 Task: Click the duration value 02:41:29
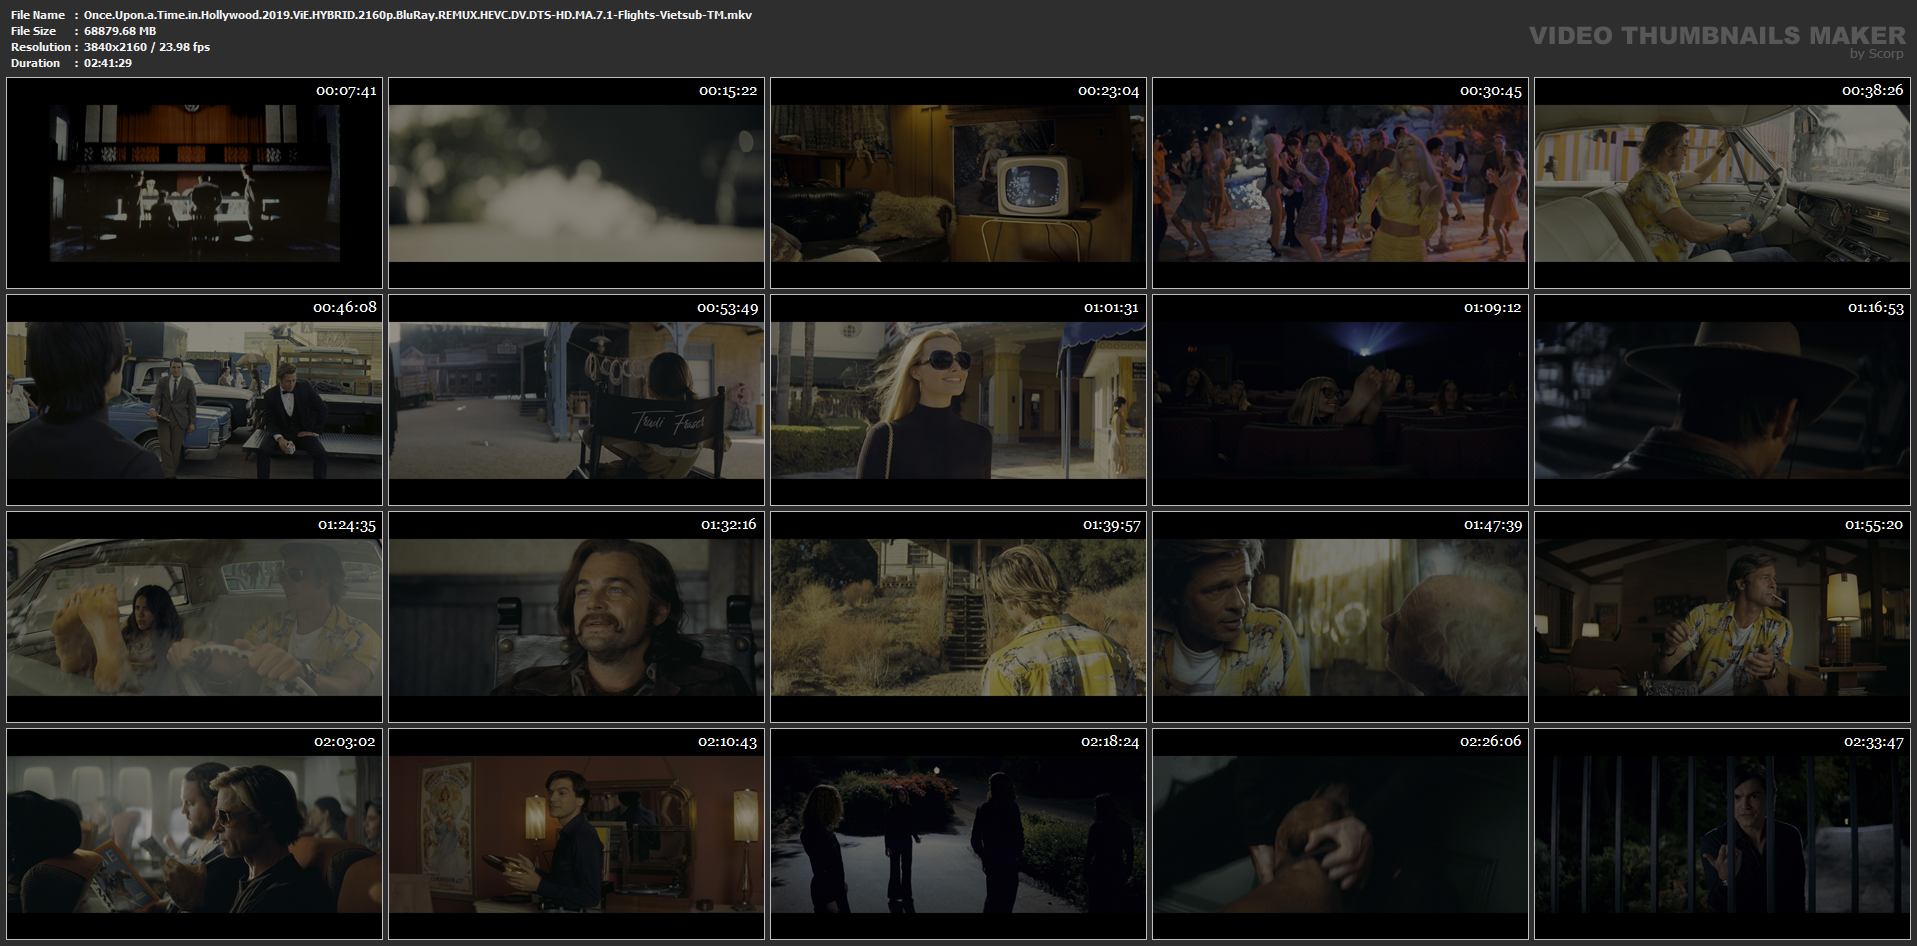coord(108,63)
